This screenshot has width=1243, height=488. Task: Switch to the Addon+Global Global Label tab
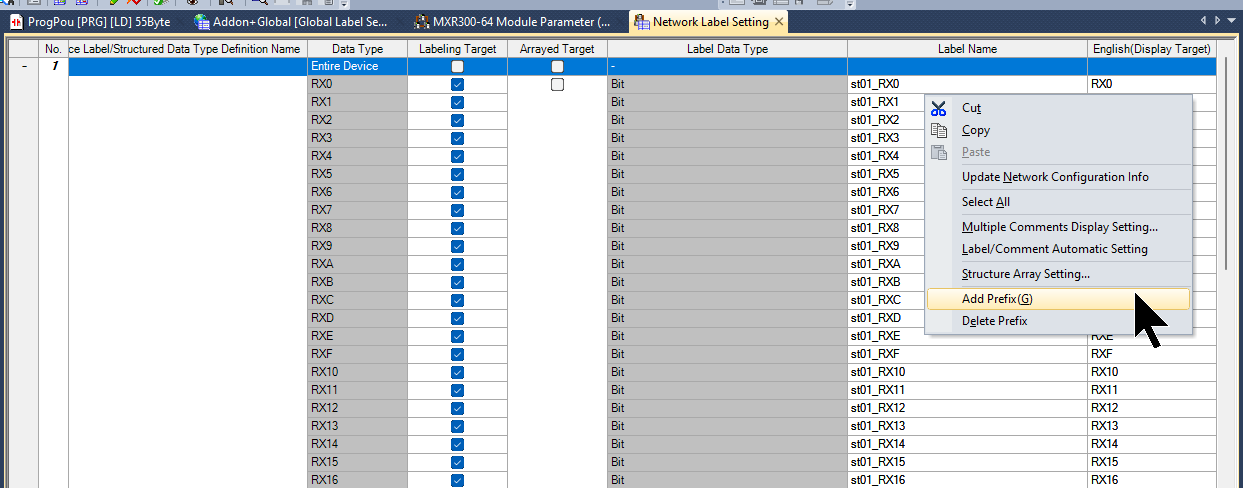299,22
